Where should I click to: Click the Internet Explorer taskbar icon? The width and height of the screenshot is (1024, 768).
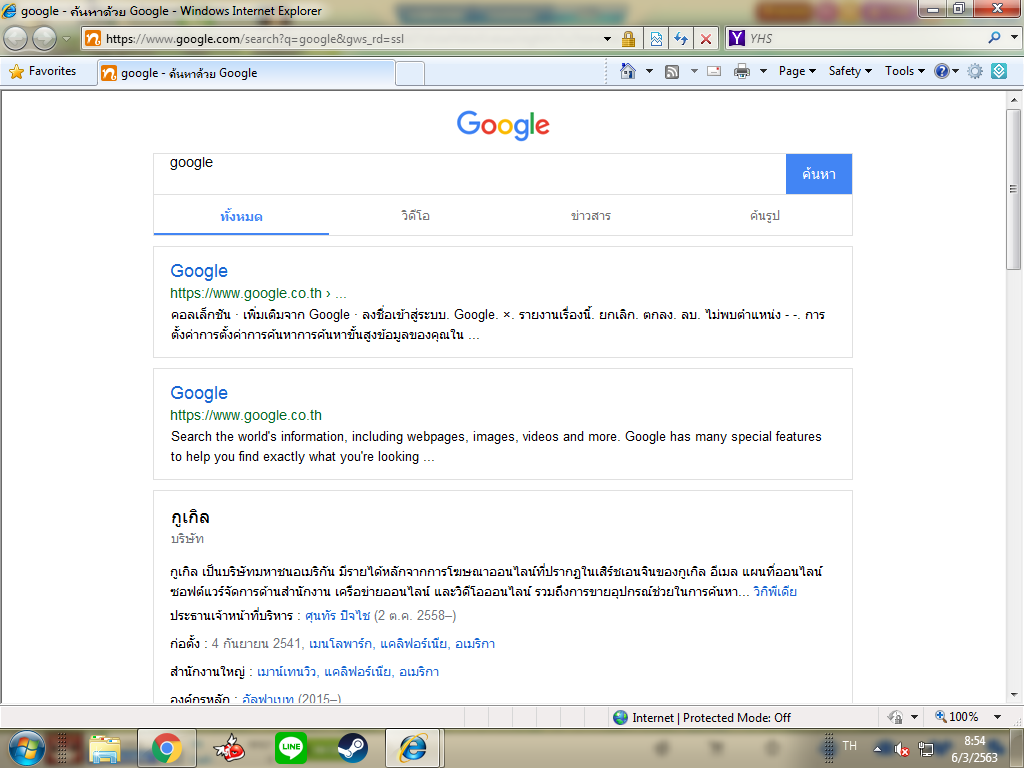pos(413,748)
